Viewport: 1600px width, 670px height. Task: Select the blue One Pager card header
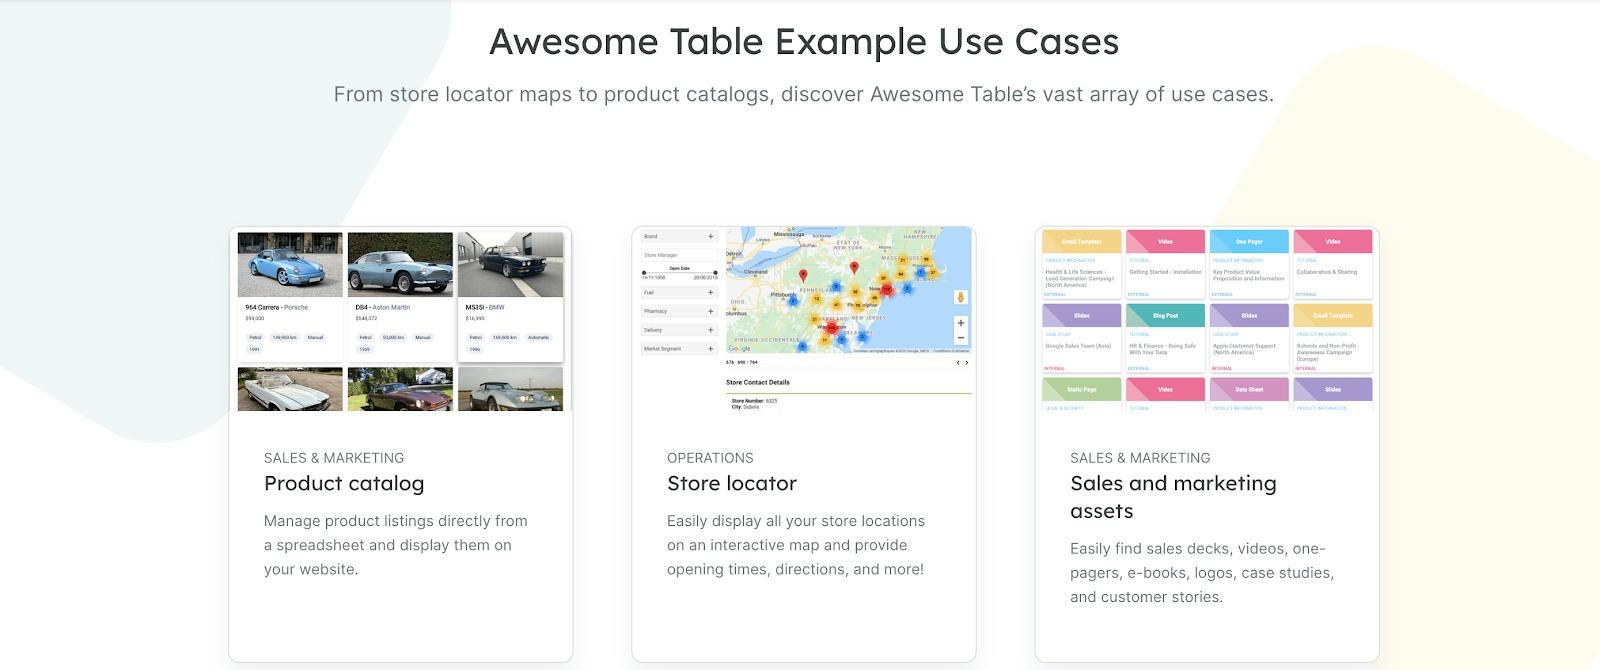(1248, 241)
